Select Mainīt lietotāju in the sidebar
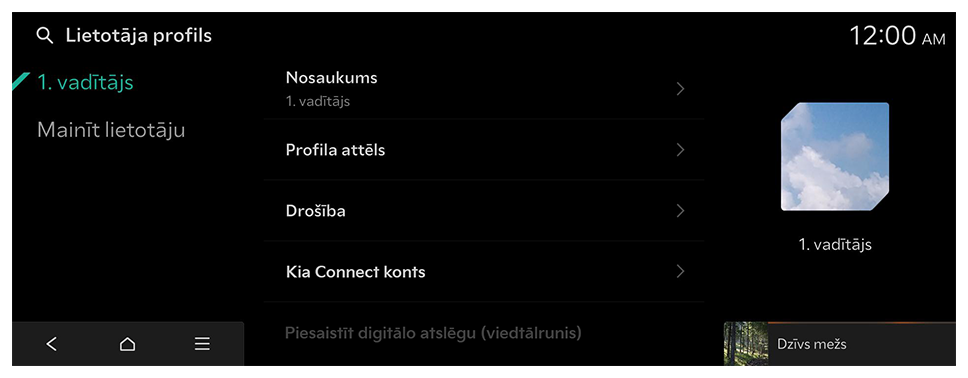The height and width of the screenshot is (378, 968). click(x=111, y=130)
